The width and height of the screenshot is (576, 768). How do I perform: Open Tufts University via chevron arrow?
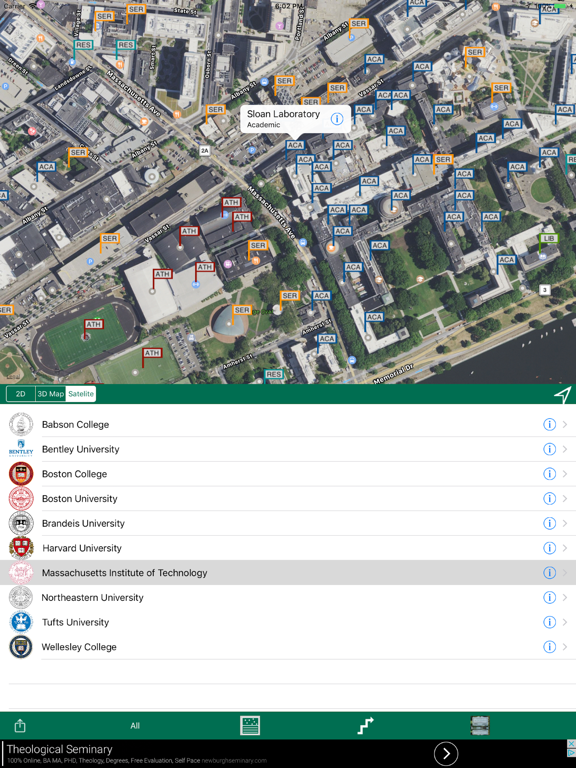click(x=565, y=622)
